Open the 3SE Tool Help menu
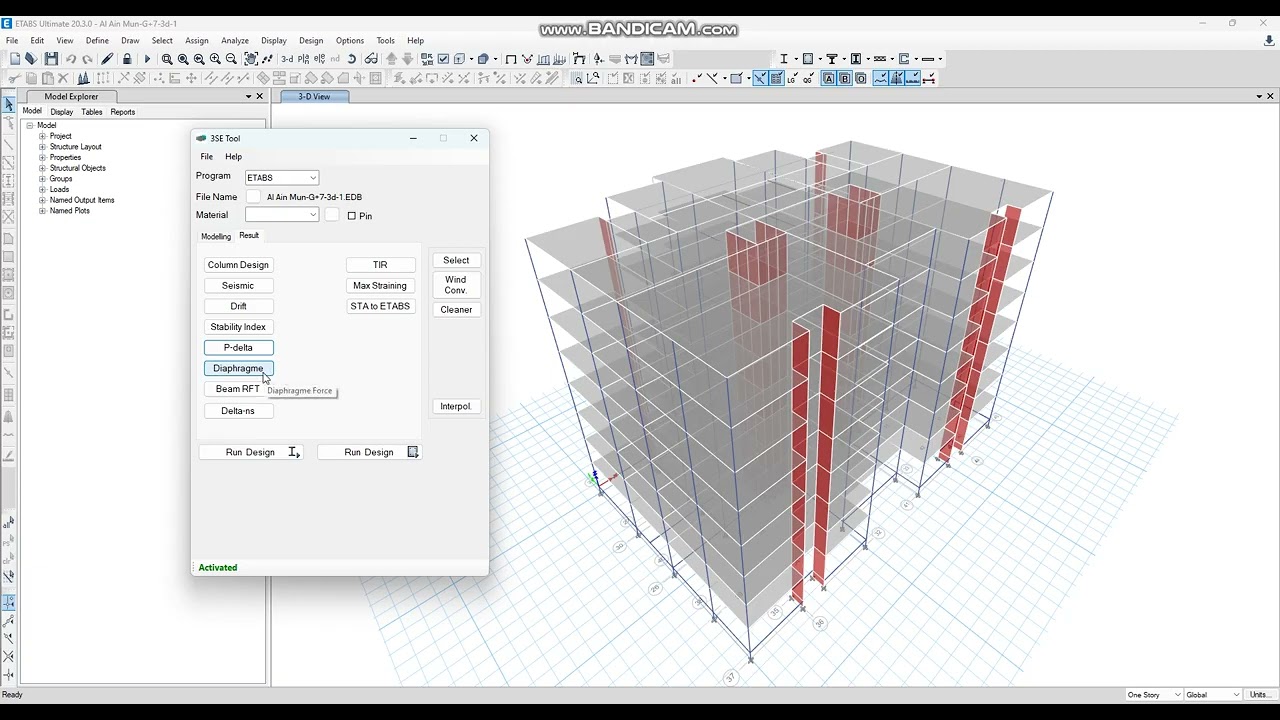Viewport: 1280px width, 720px height. coord(233,157)
